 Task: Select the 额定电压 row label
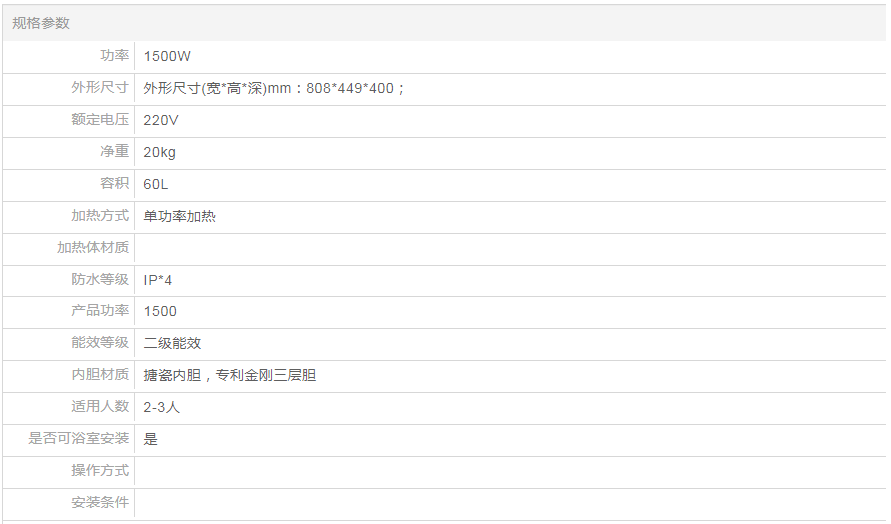pos(100,120)
